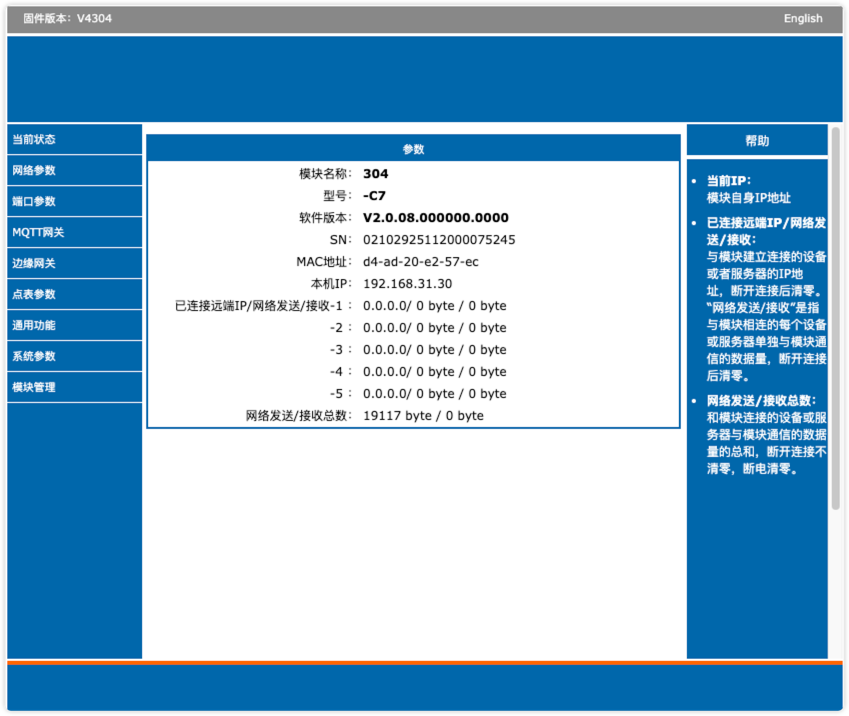Click the connection -3 value row
The width and height of the screenshot is (849, 716).
(x=434, y=350)
